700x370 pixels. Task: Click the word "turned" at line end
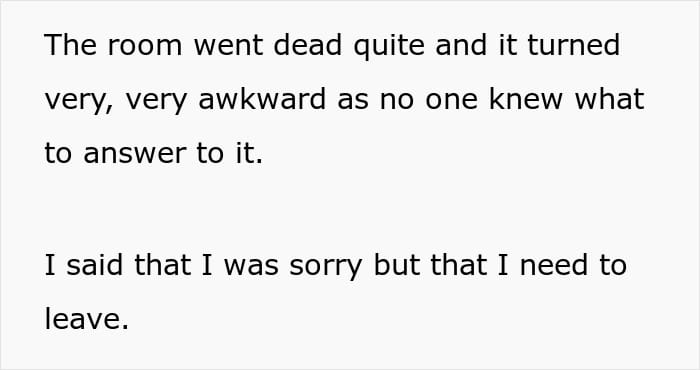574,45
